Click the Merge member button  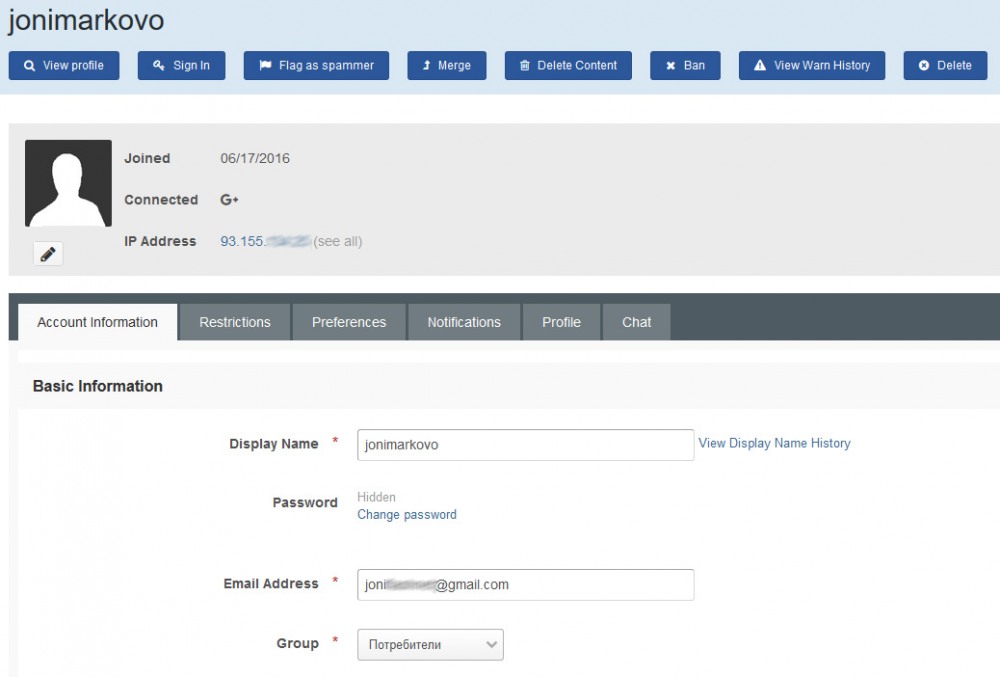tap(446, 66)
